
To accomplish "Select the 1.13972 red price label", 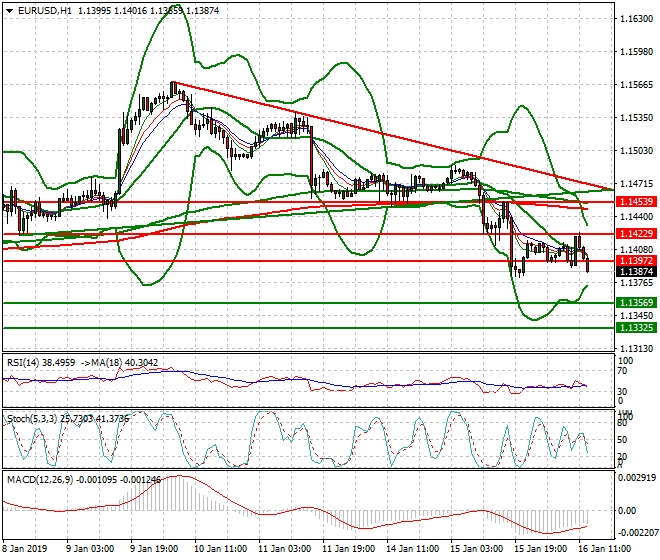I will click(636, 261).
